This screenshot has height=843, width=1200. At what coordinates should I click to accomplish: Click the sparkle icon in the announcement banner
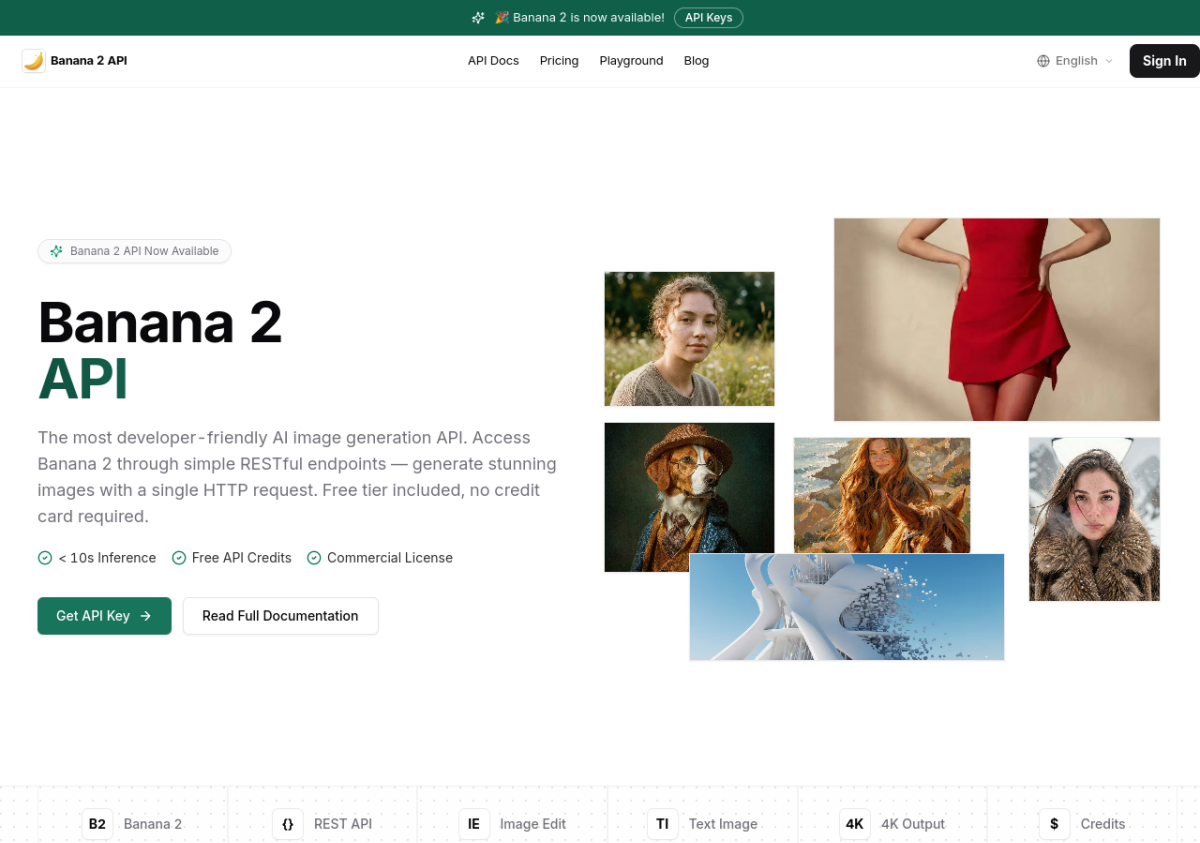click(478, 18)
